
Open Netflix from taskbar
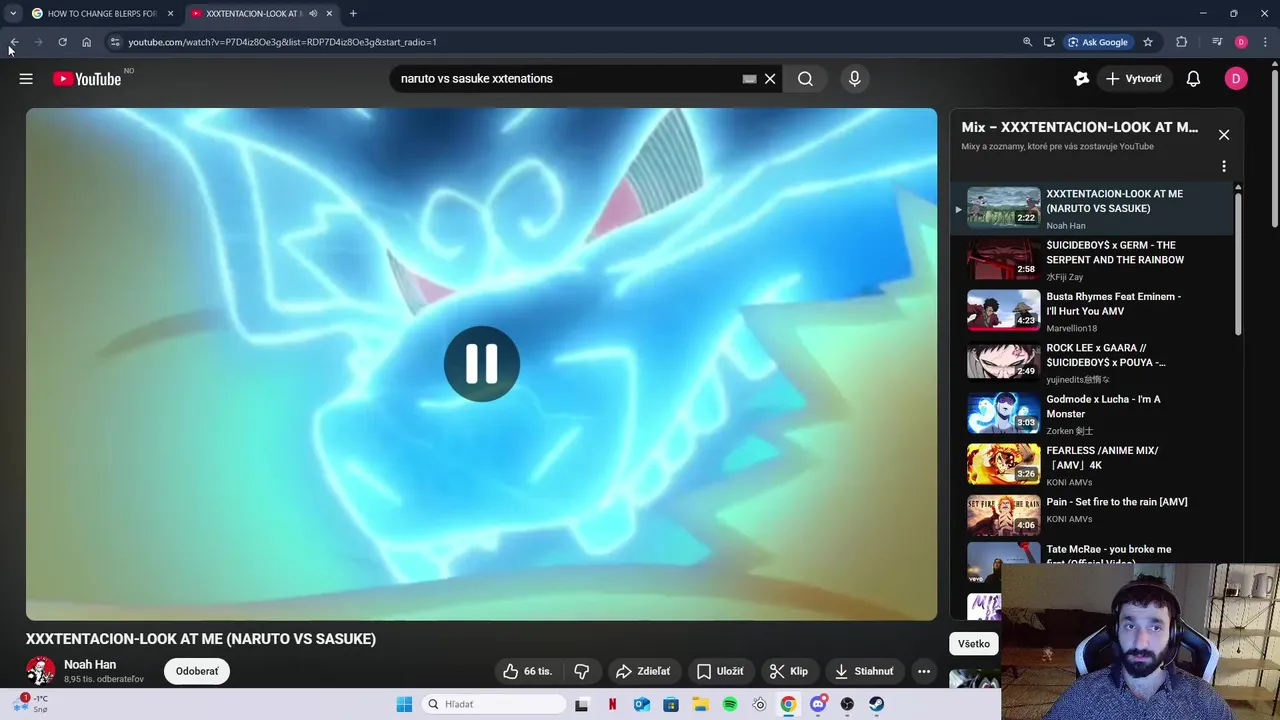coord(612,704)
